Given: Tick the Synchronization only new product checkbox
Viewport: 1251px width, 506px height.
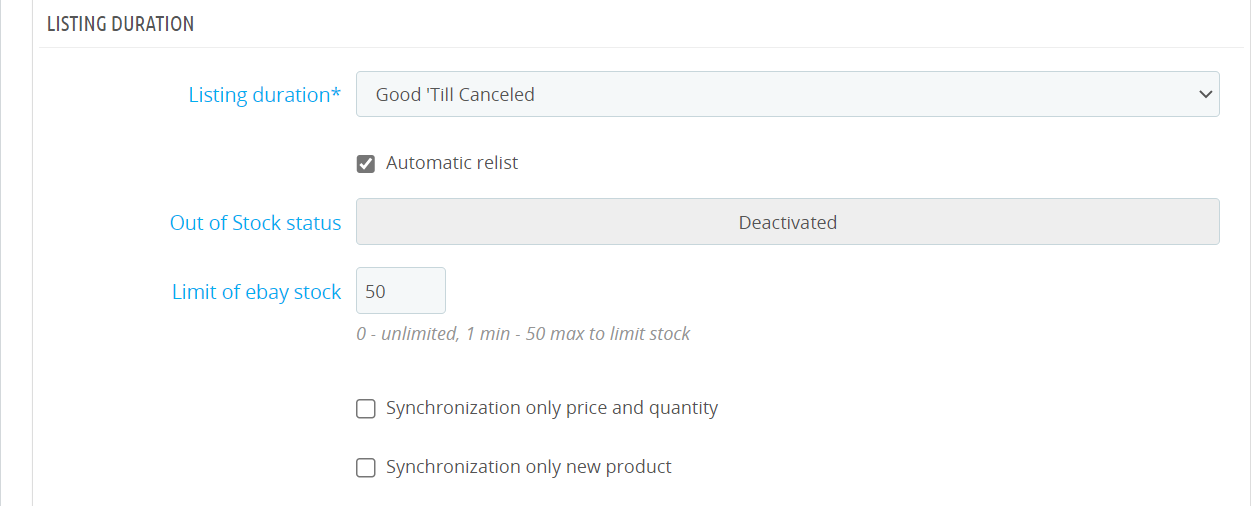Looking at the screenshot, I should [366, 467].
